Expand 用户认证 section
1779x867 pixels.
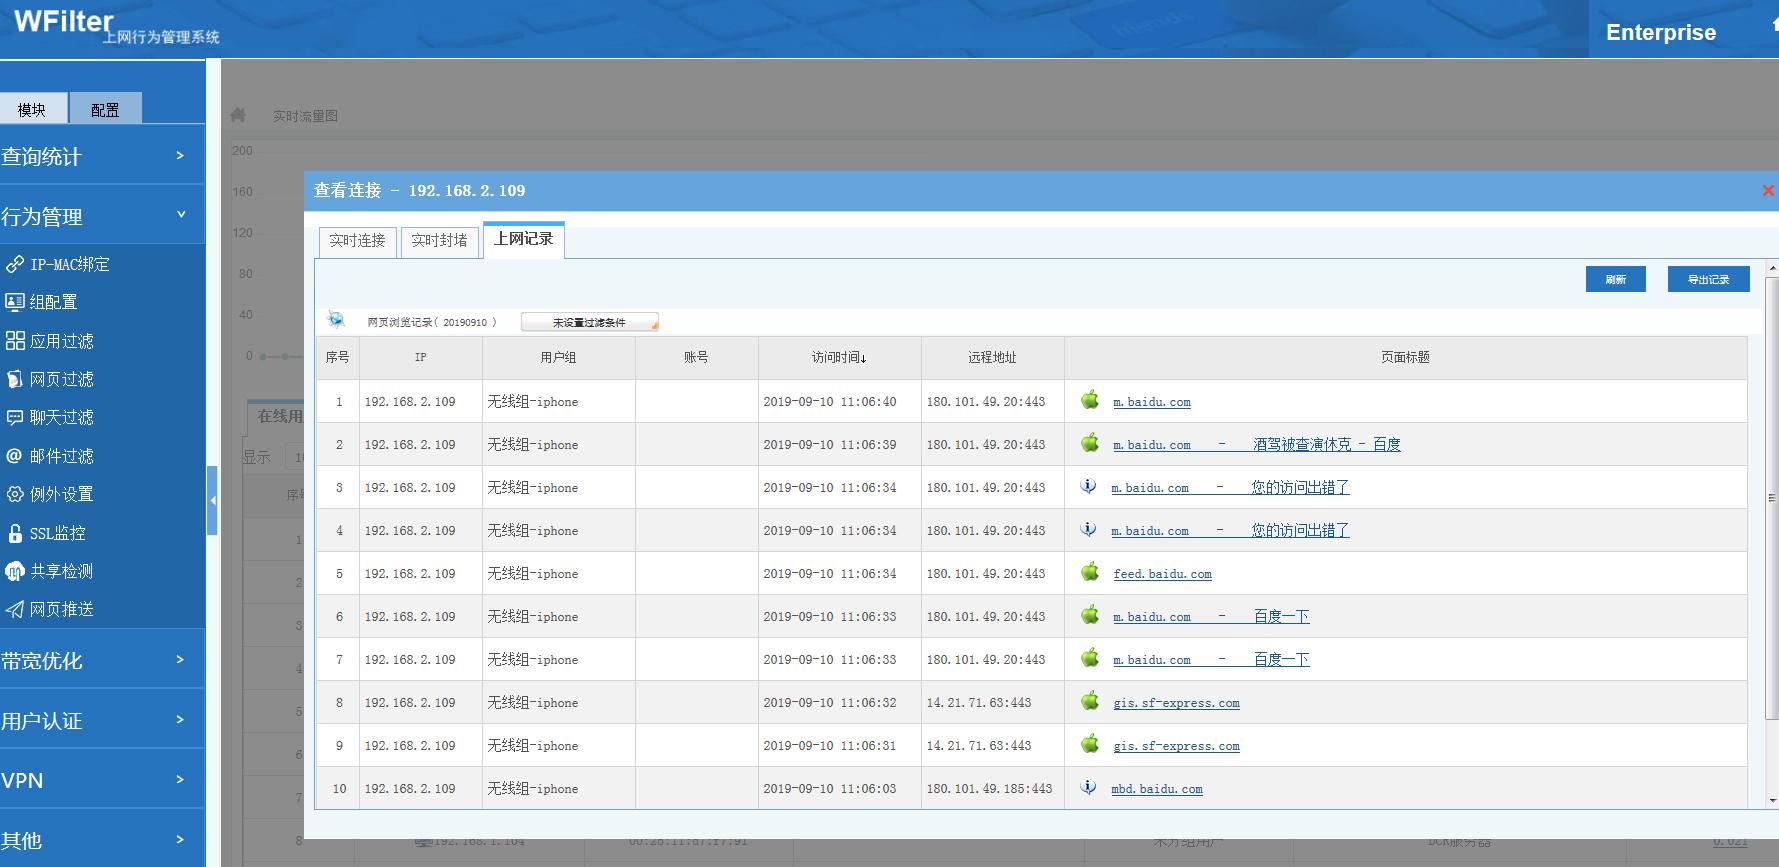tap(102, 720)
